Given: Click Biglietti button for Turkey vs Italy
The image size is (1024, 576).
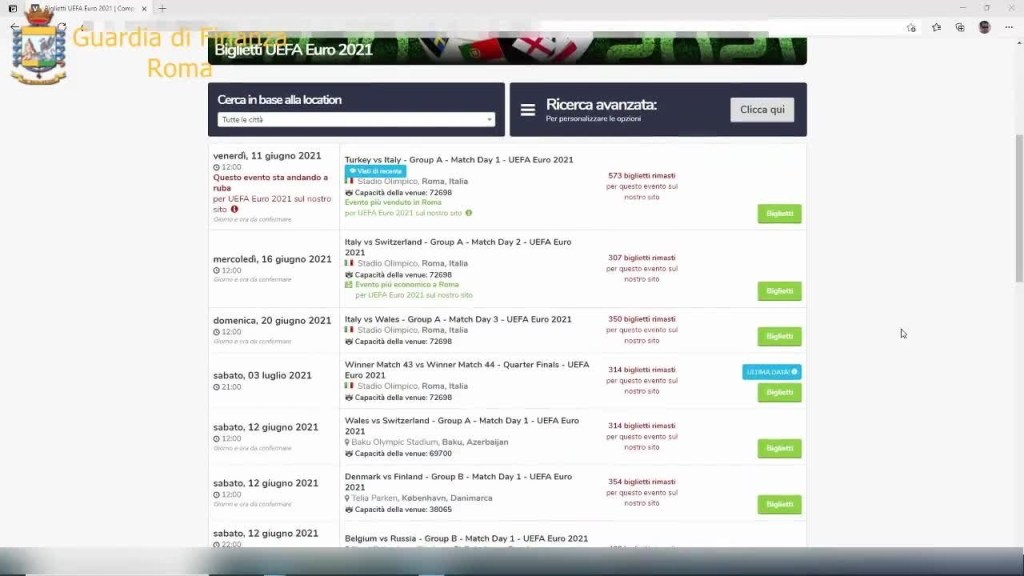Looking at the screenshot, I should [779, 214].
